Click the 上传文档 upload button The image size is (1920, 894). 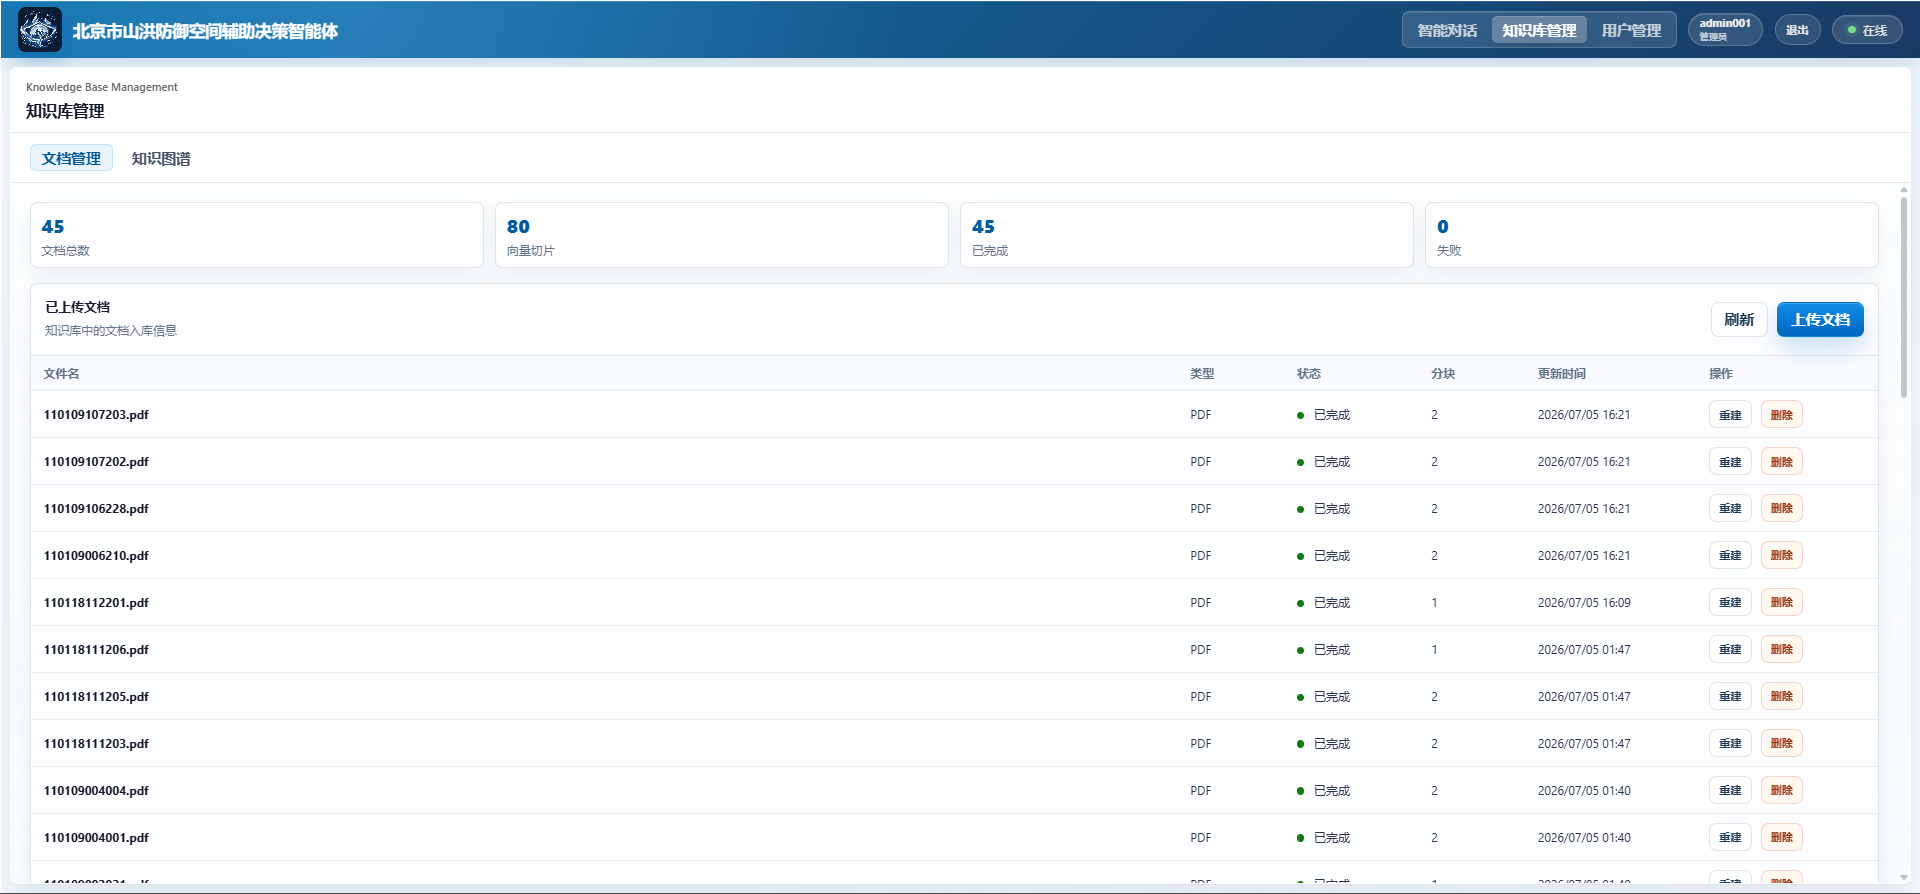[x=1820, y=319]
